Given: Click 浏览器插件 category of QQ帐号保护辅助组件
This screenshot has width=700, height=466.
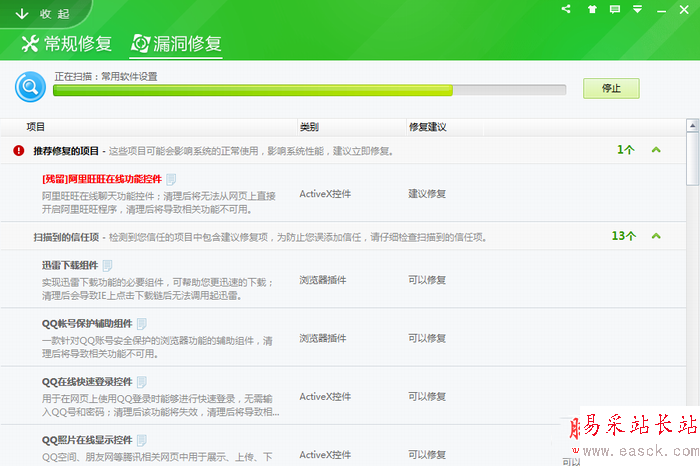Looking at the screenshot, I should point(323,338).
